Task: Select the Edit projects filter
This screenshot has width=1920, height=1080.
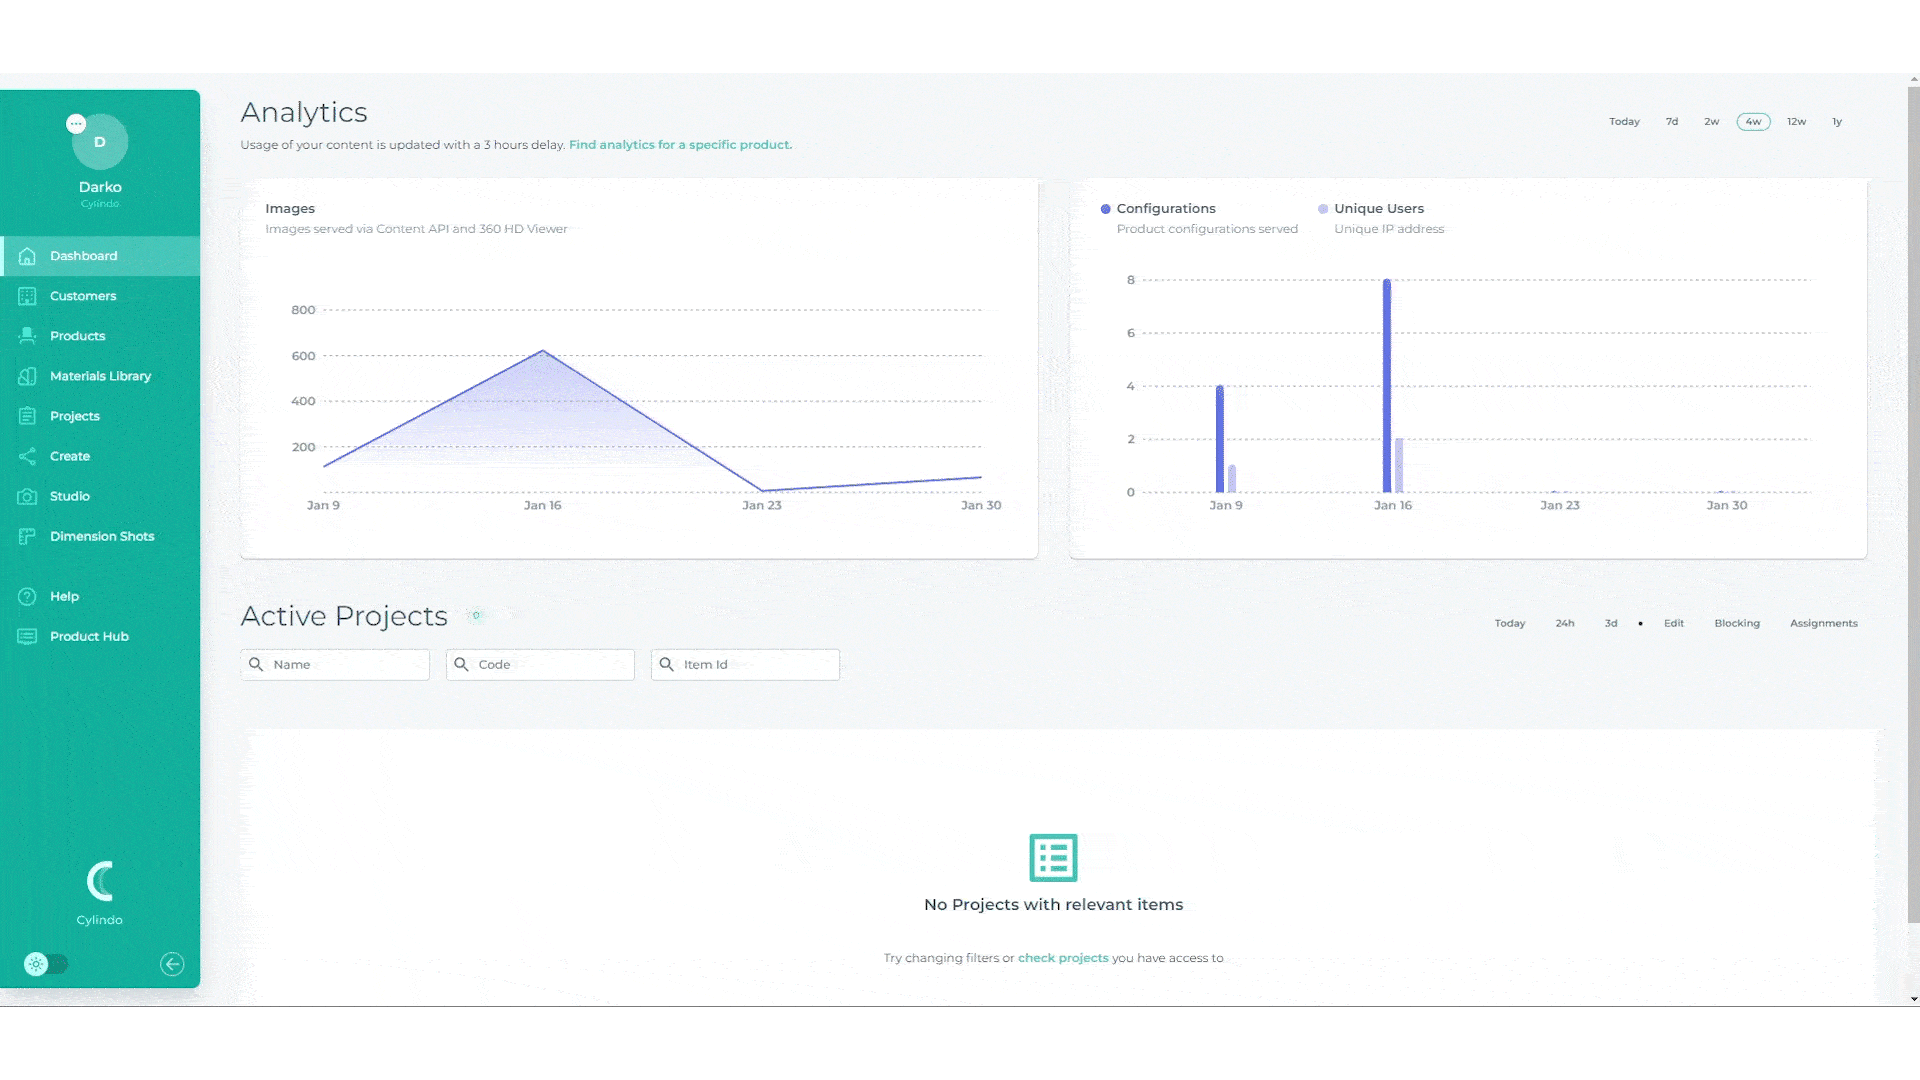Action: click(1674, 623)
